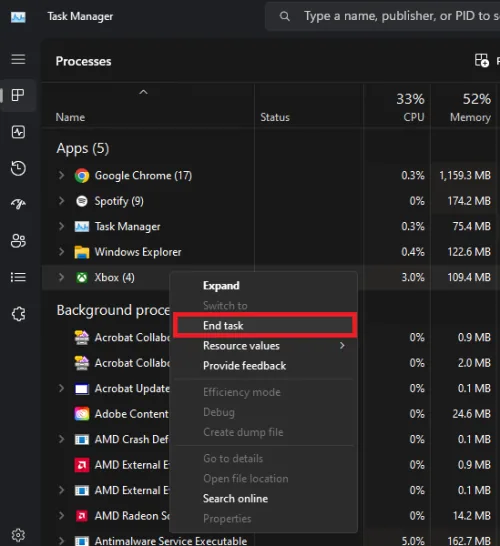
Task: Expand the Acrobat Update process row
Action: pyautogui.click(x=61, y=388)
